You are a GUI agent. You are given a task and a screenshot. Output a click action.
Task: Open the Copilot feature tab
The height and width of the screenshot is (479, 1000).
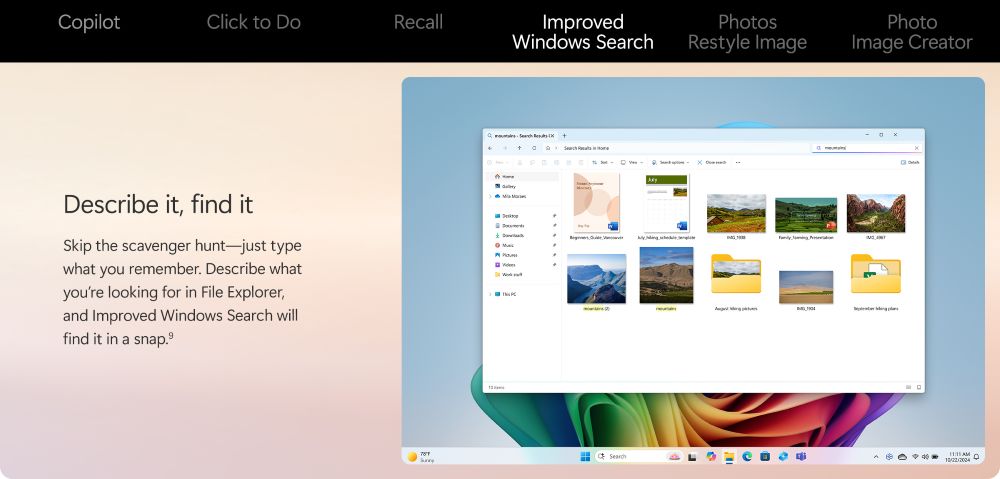pyautogui.click(x=89, y=22)
